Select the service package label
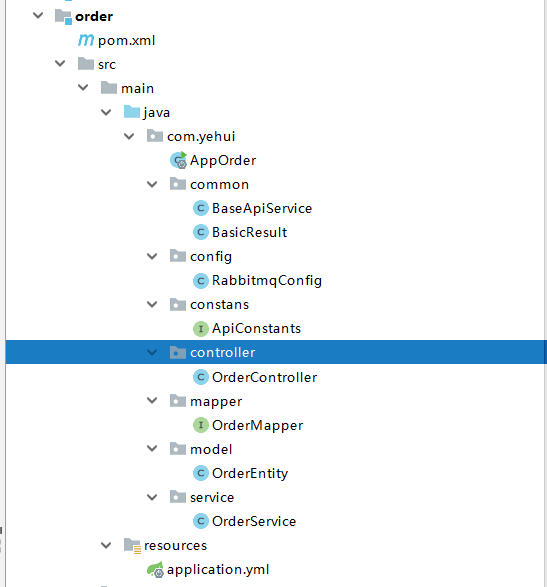Screen dimensions: 547x587 coord(212,498)
